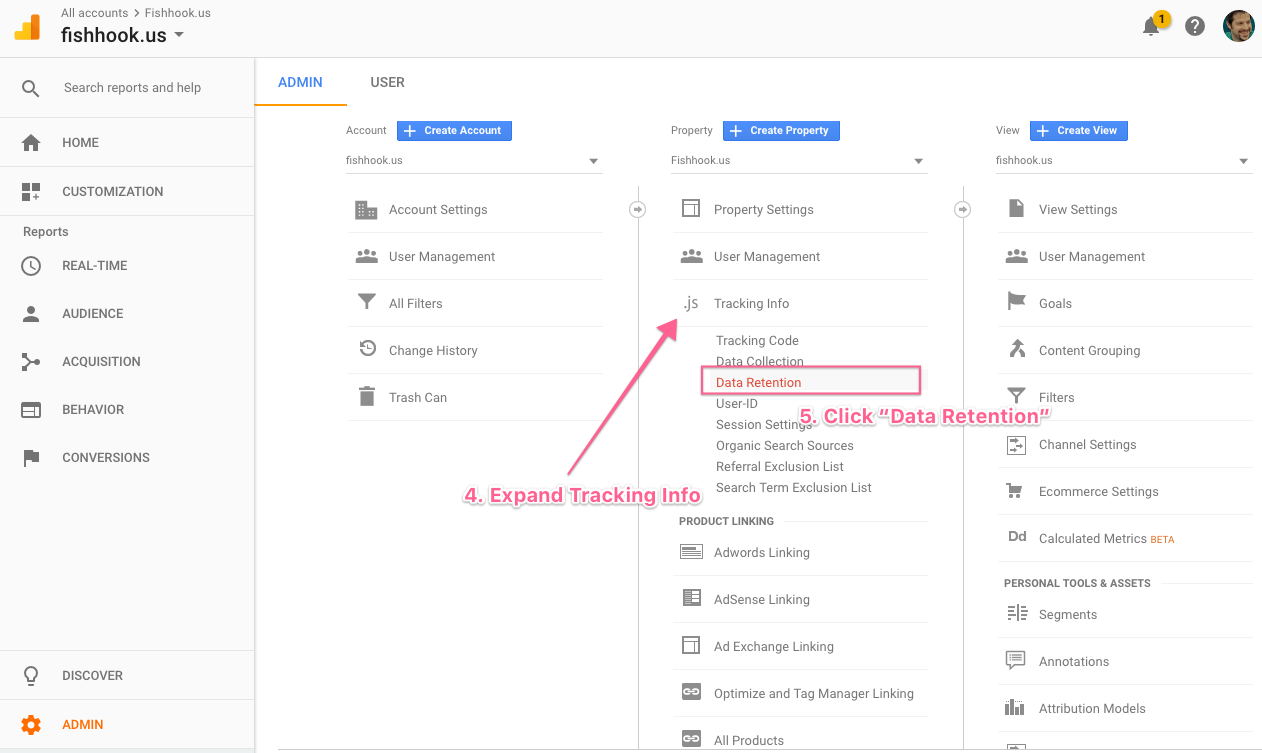Image resolution: width=1262 pixels, height=753 pixels.
Task: Click the Session Settings link
Action: 764,424
